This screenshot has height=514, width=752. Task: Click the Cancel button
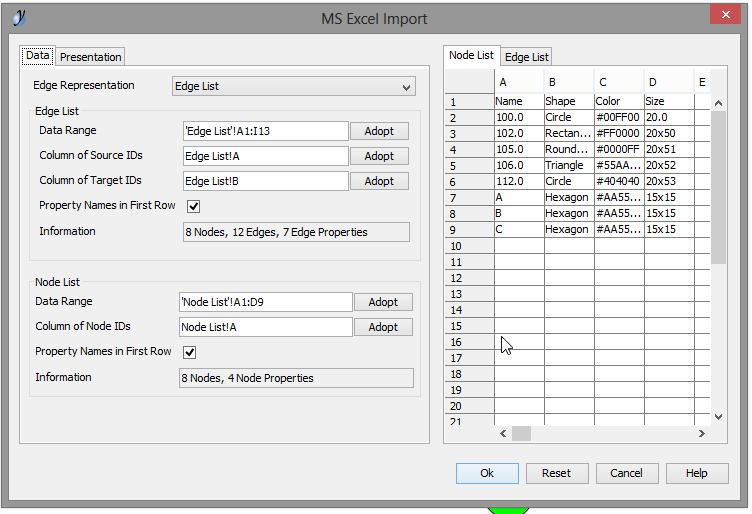tap(627, 473)
